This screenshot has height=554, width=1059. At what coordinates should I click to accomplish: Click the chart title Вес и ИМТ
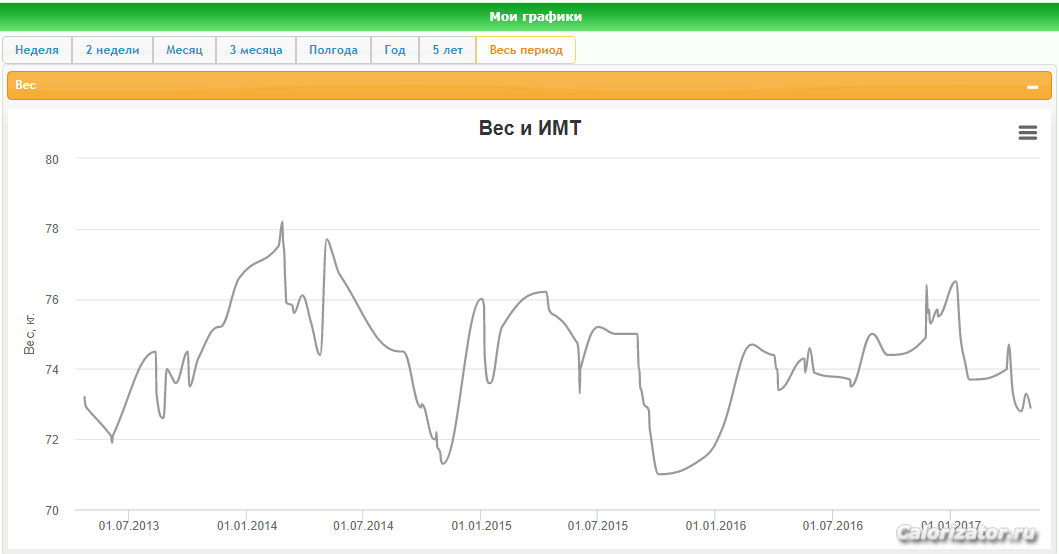click(530, 128)
